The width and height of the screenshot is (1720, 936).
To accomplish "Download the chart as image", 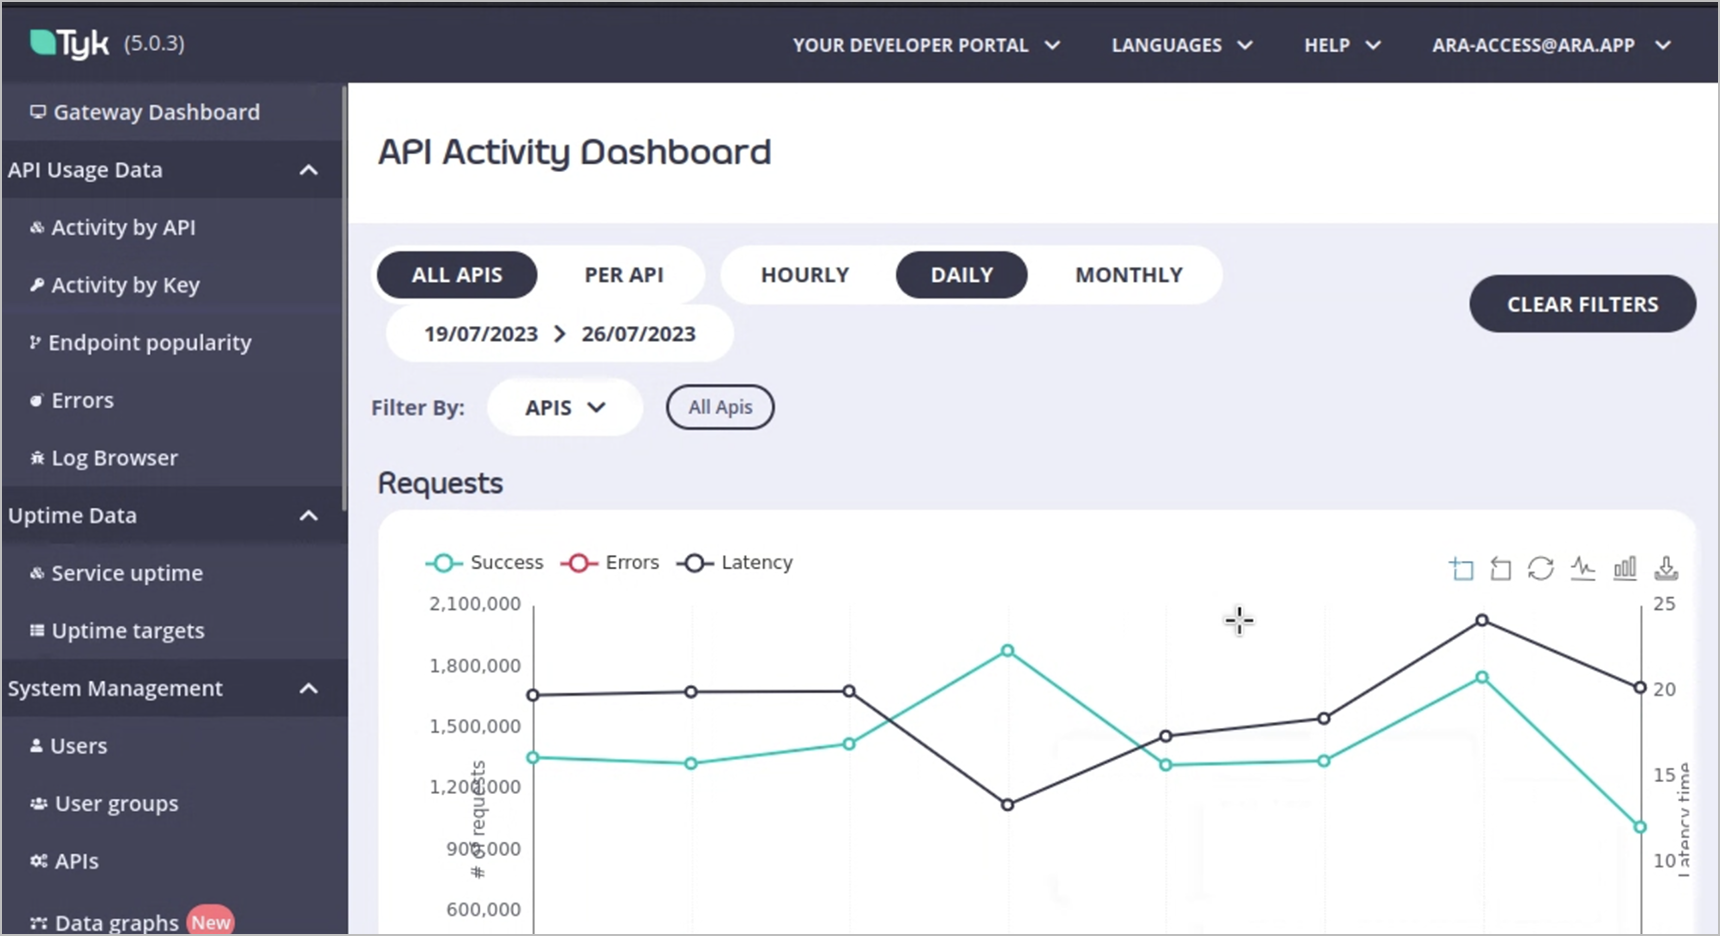I will tap(1666, 569).
